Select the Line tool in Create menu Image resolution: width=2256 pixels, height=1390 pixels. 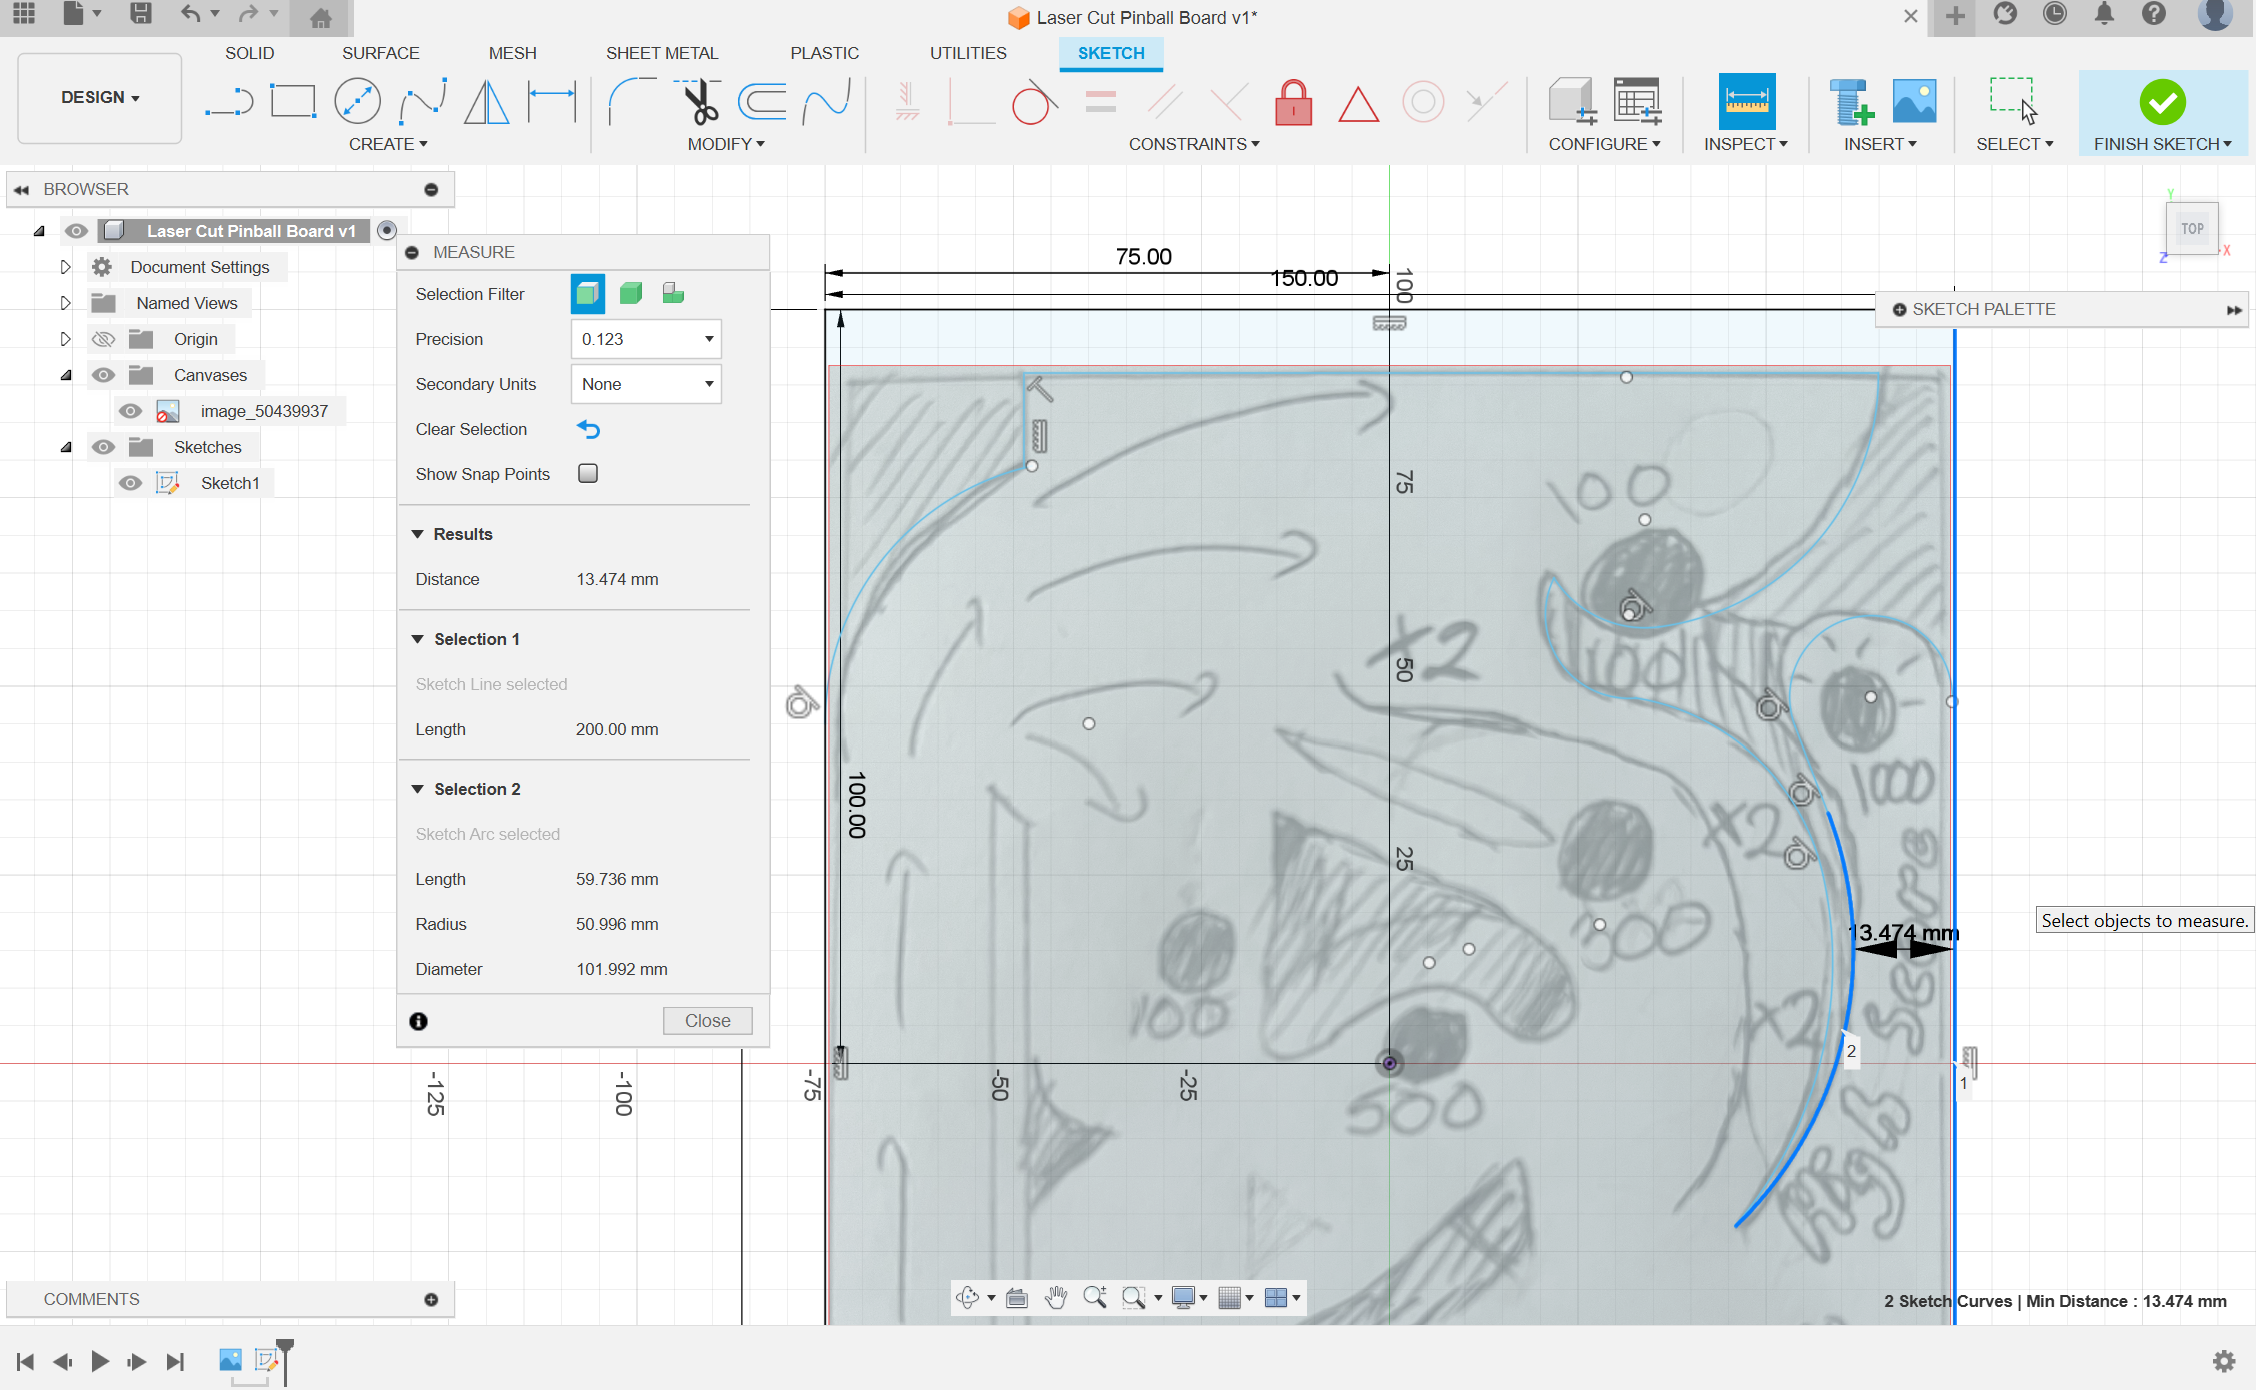coord(224,101)
